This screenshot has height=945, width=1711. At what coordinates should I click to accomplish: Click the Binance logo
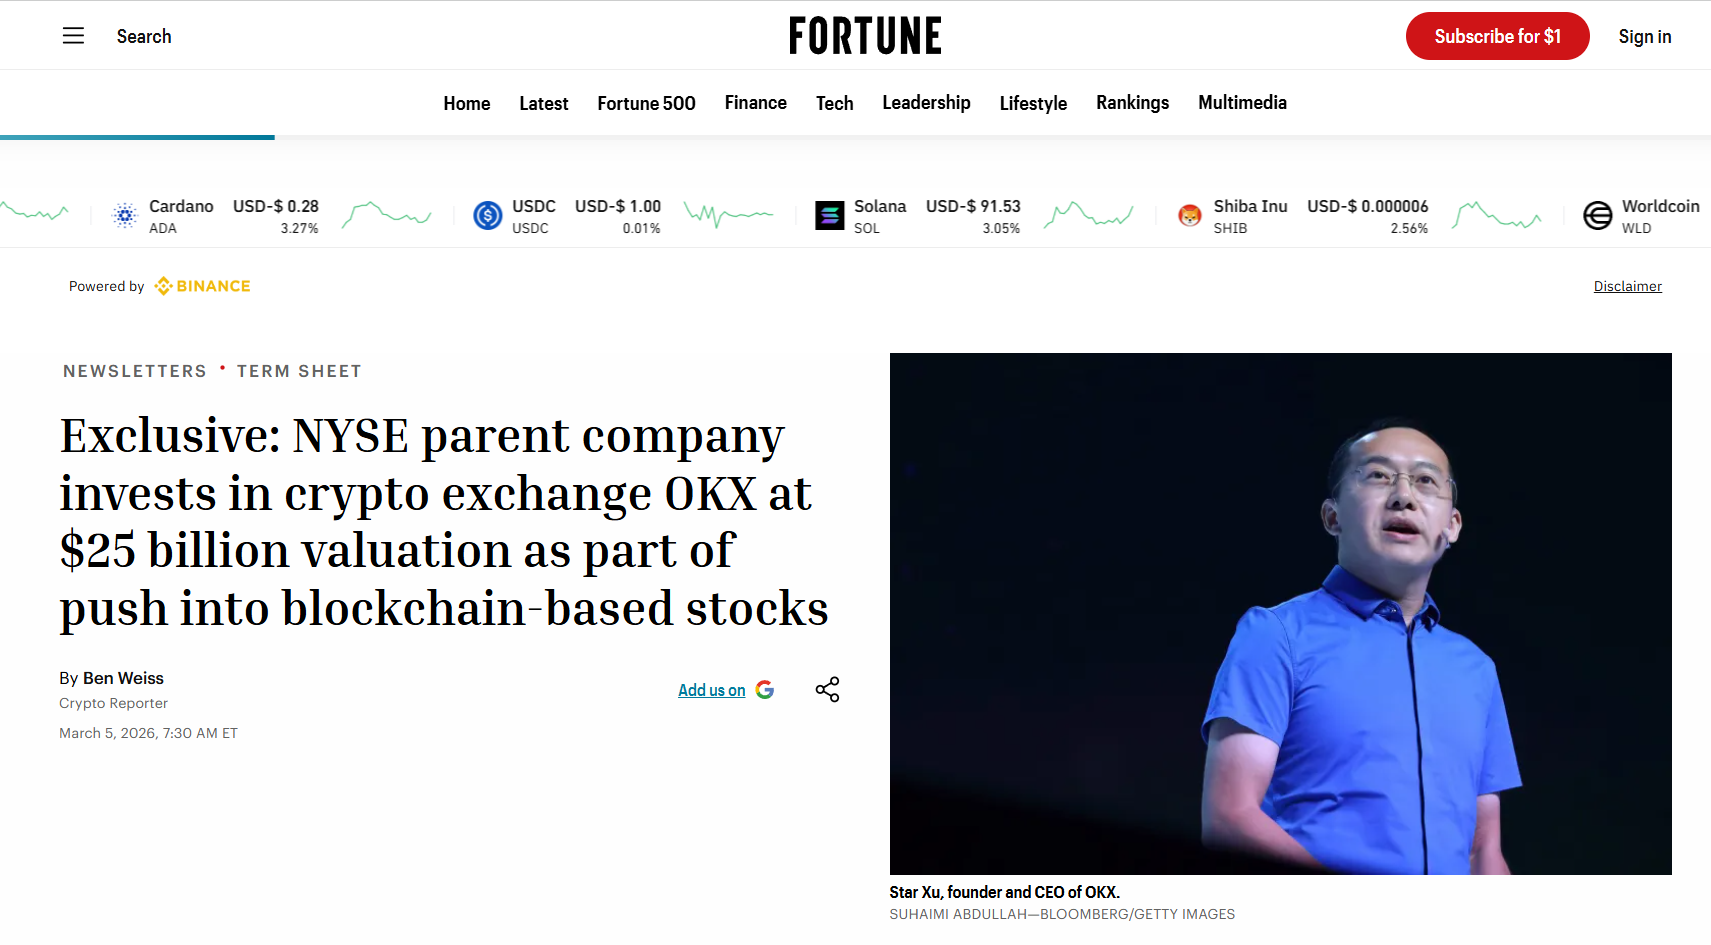point(201,285)
